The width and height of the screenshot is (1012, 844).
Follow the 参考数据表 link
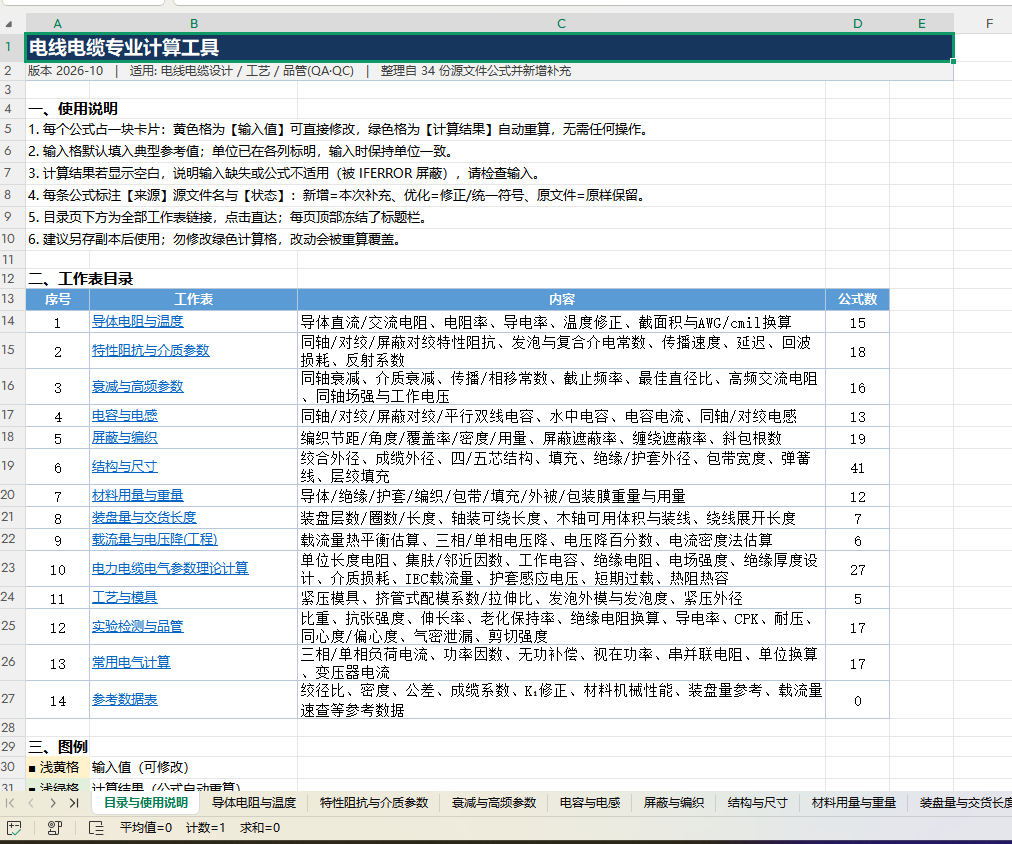tap(125, 699)
